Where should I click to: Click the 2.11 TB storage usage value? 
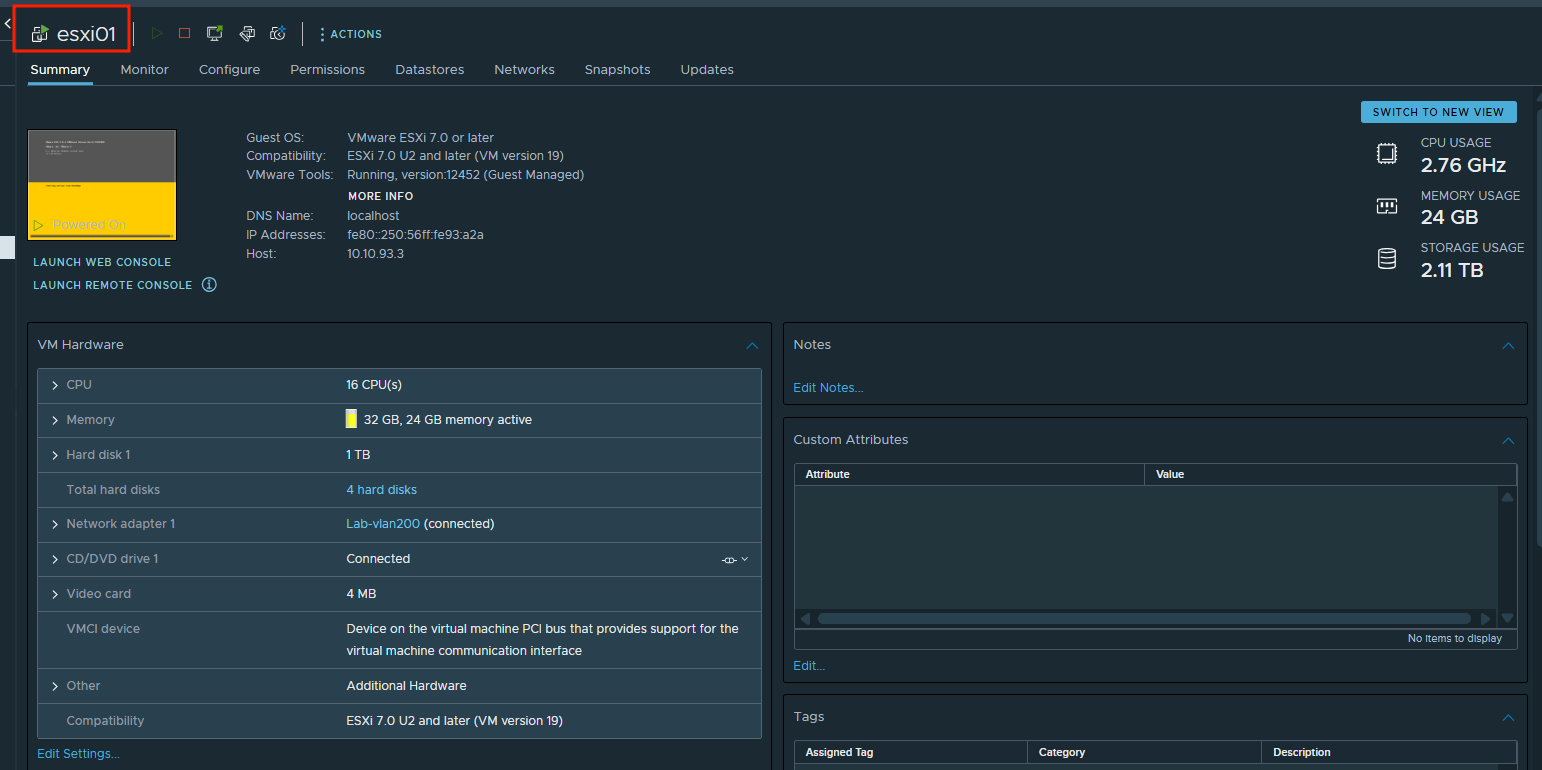pos(1452,270)
